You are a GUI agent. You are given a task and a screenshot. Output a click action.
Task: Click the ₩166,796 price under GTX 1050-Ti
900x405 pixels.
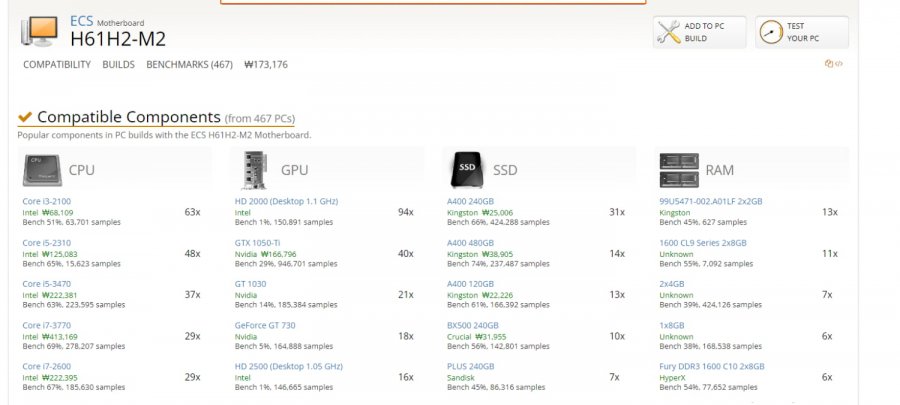(278, 254)
